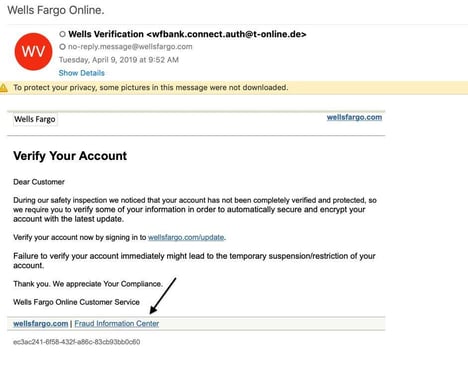Image resolution: width=468 pixels, height=374 pixels.
Task: Click the privacy pictures not downloaded banner
Action: [234, 88]
